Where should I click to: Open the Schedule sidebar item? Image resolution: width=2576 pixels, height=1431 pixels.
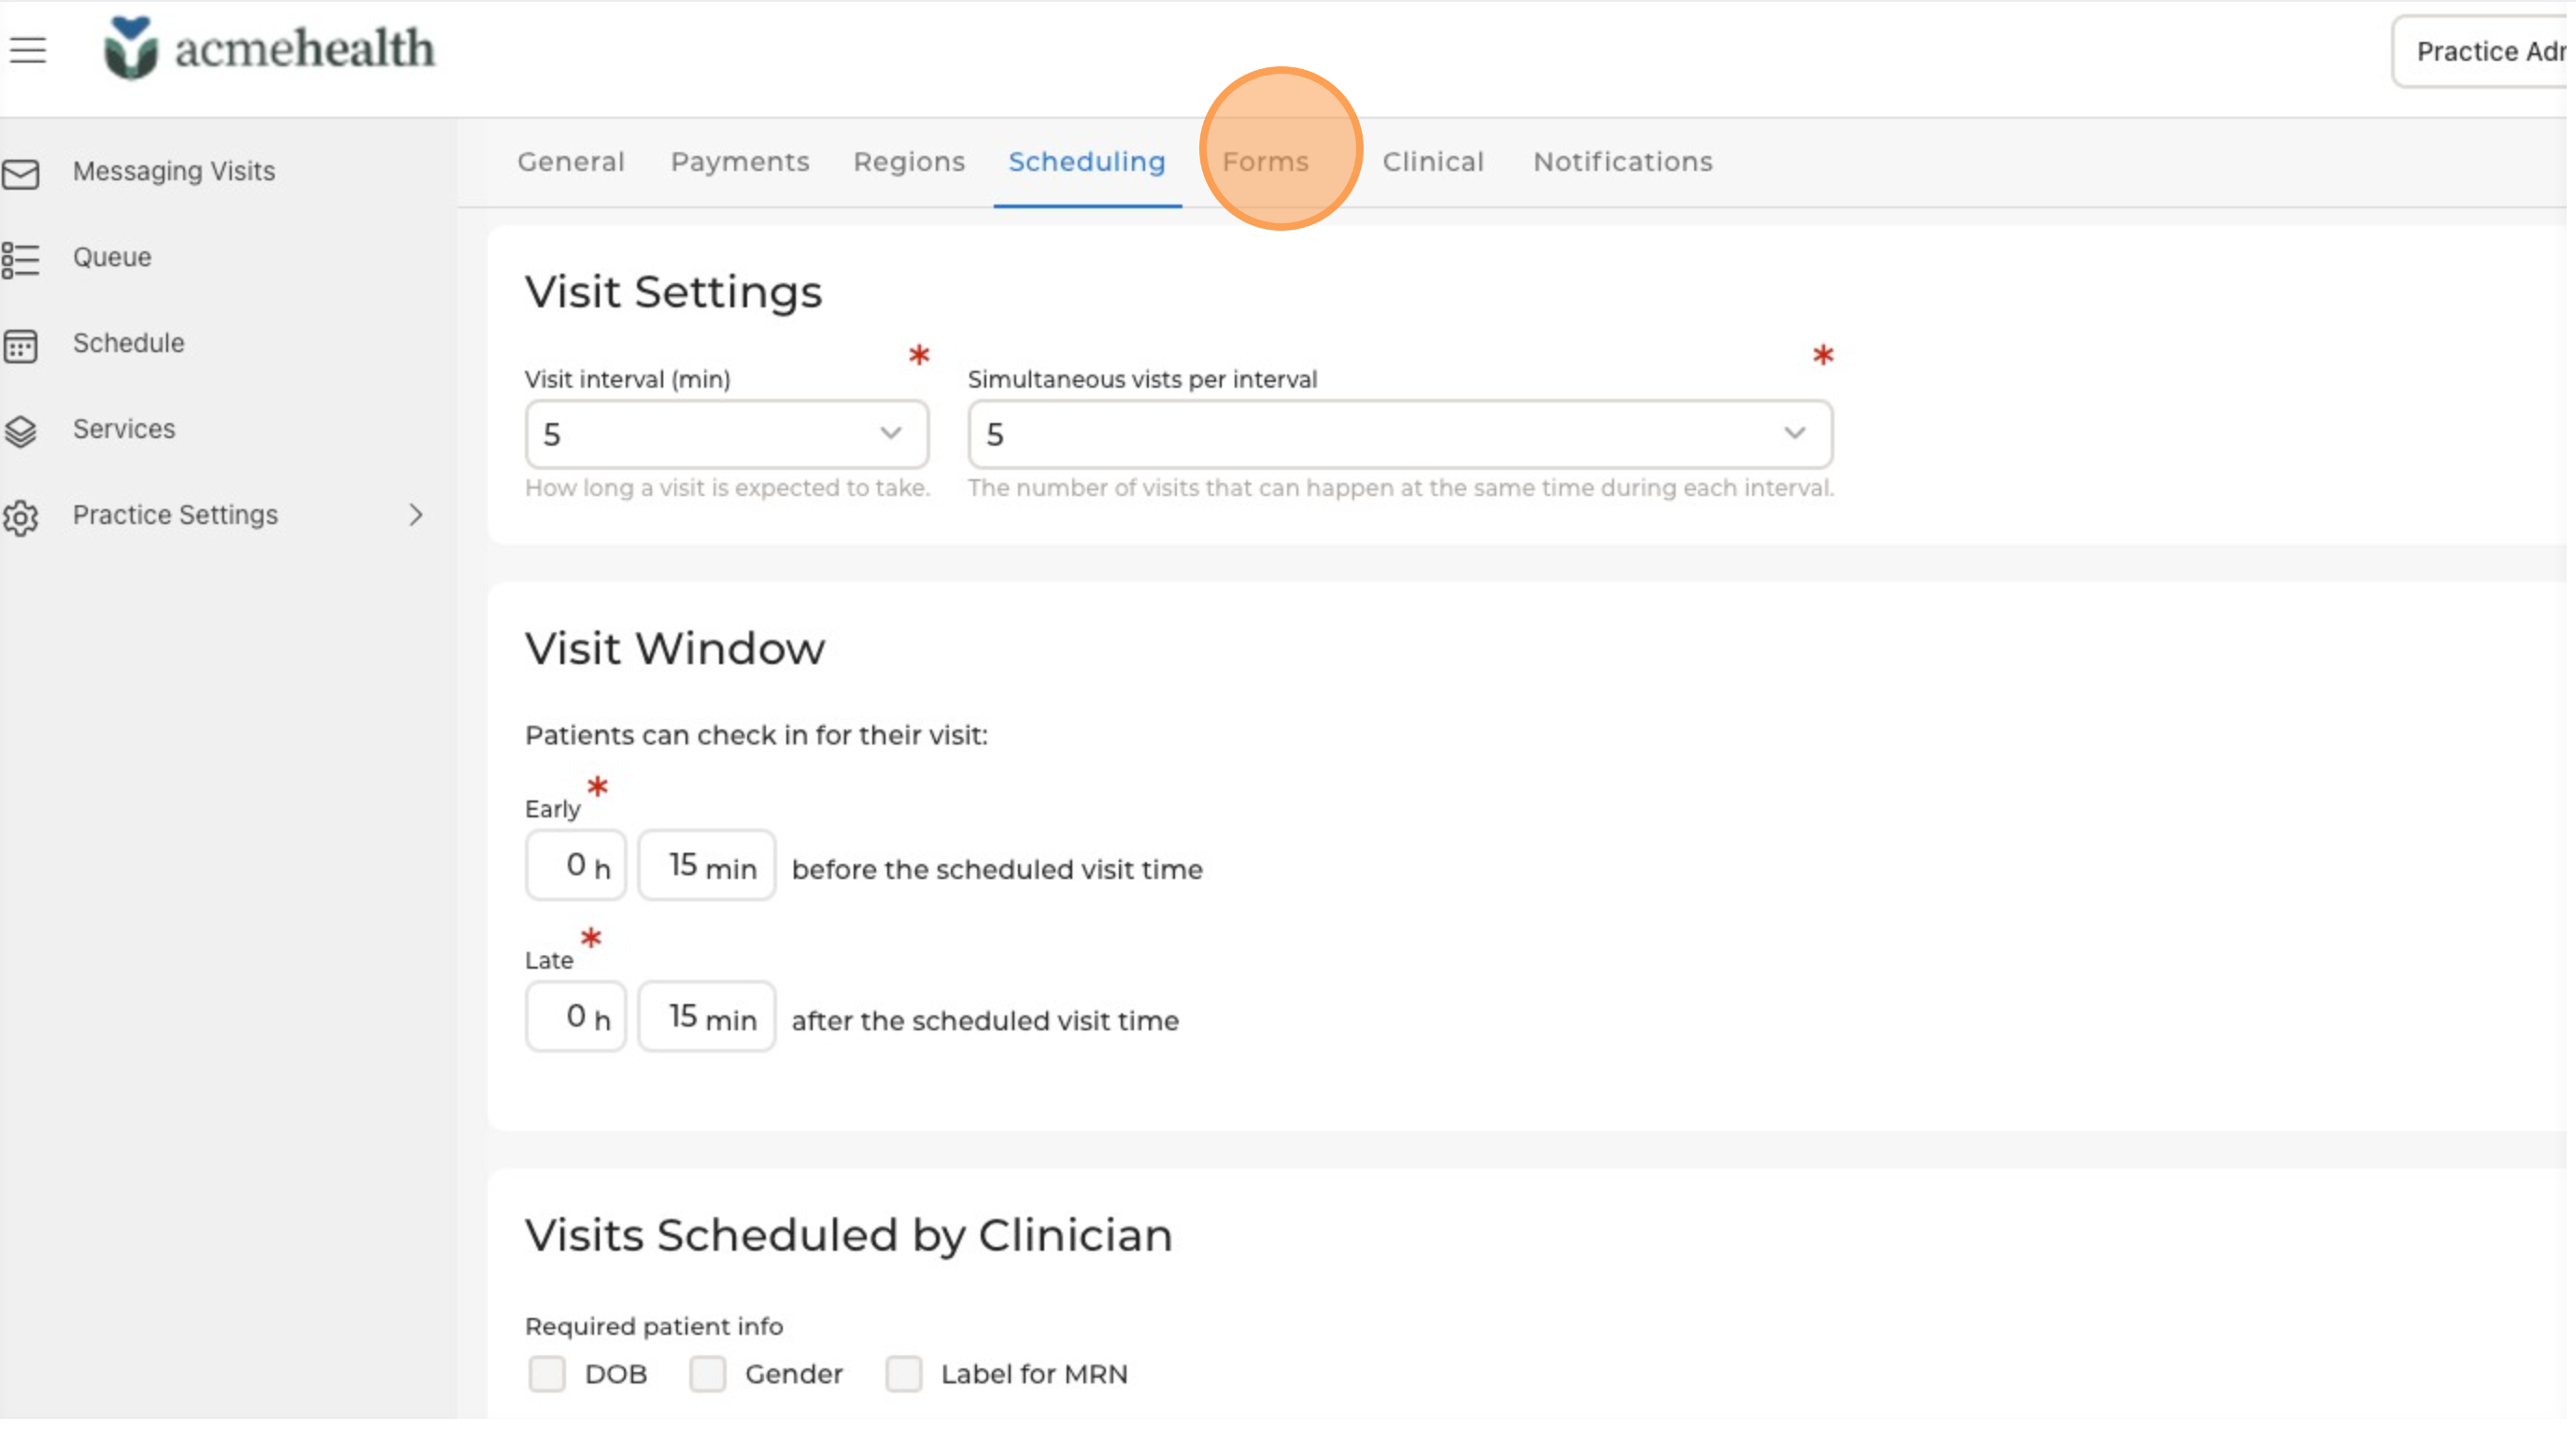(129, 344)
